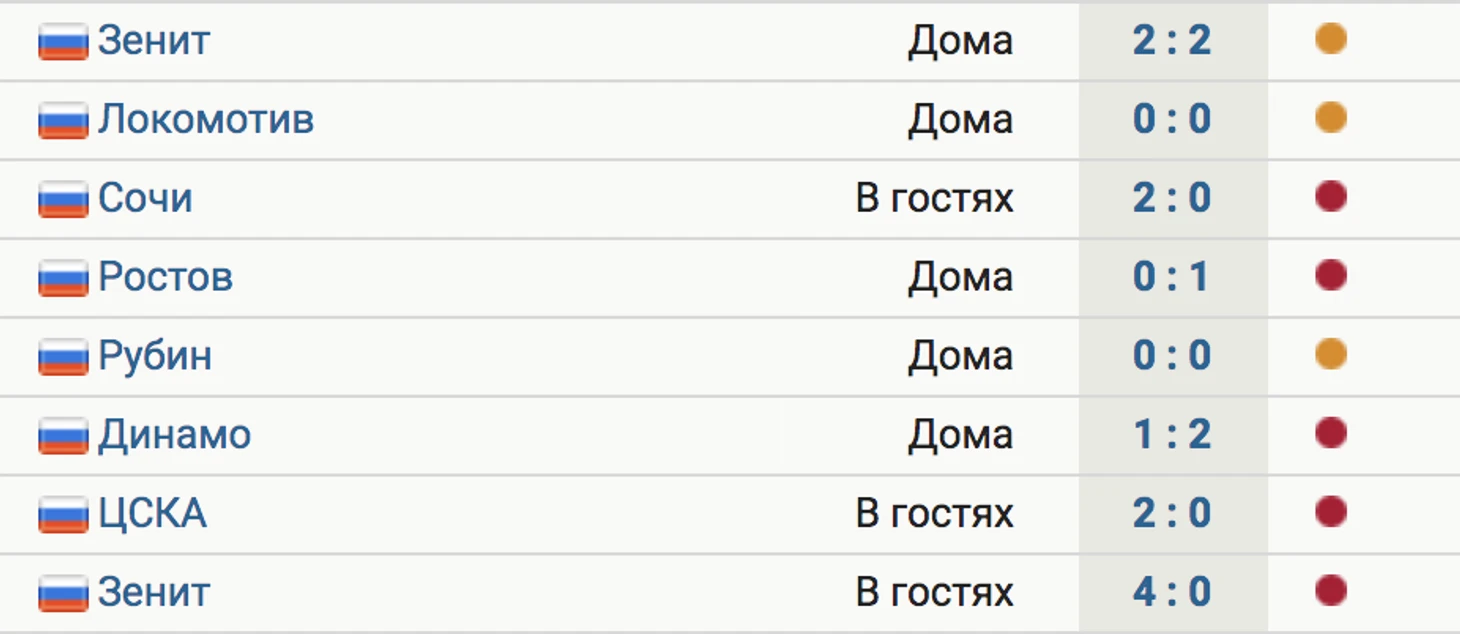Open the Динамо team link

pos(175,435)
